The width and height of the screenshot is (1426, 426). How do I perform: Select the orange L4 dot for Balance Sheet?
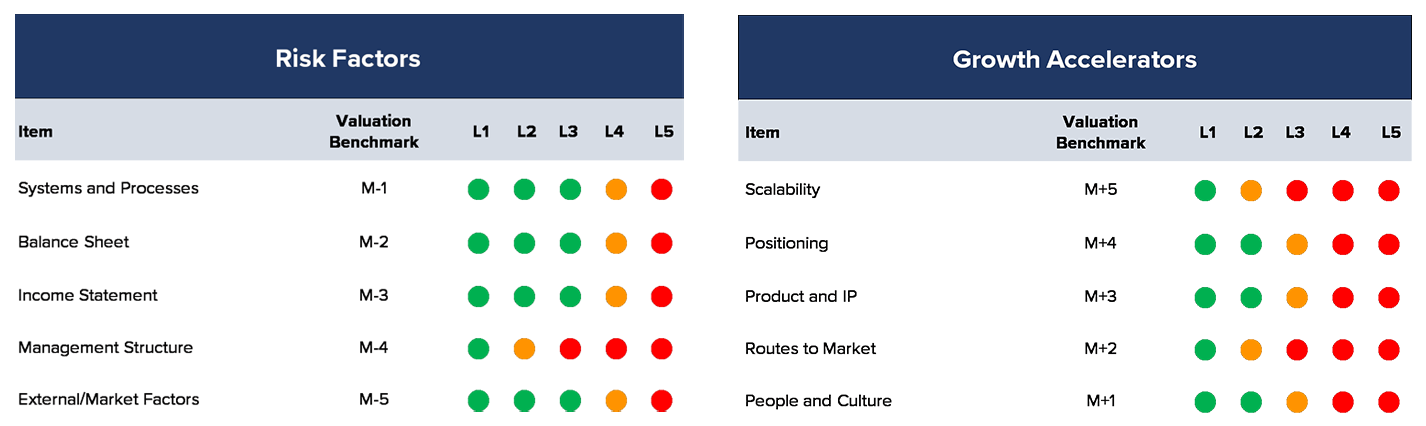point(616,243)
